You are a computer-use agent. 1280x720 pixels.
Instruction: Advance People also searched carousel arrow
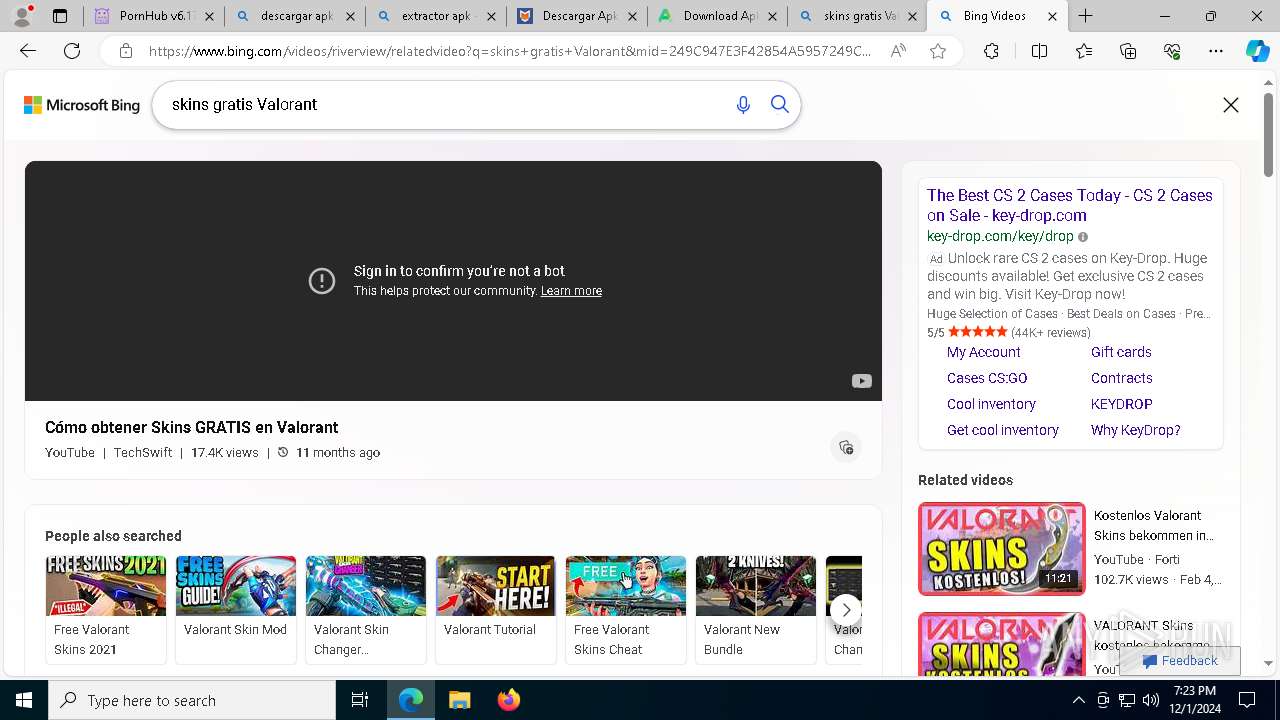point(846,609)
